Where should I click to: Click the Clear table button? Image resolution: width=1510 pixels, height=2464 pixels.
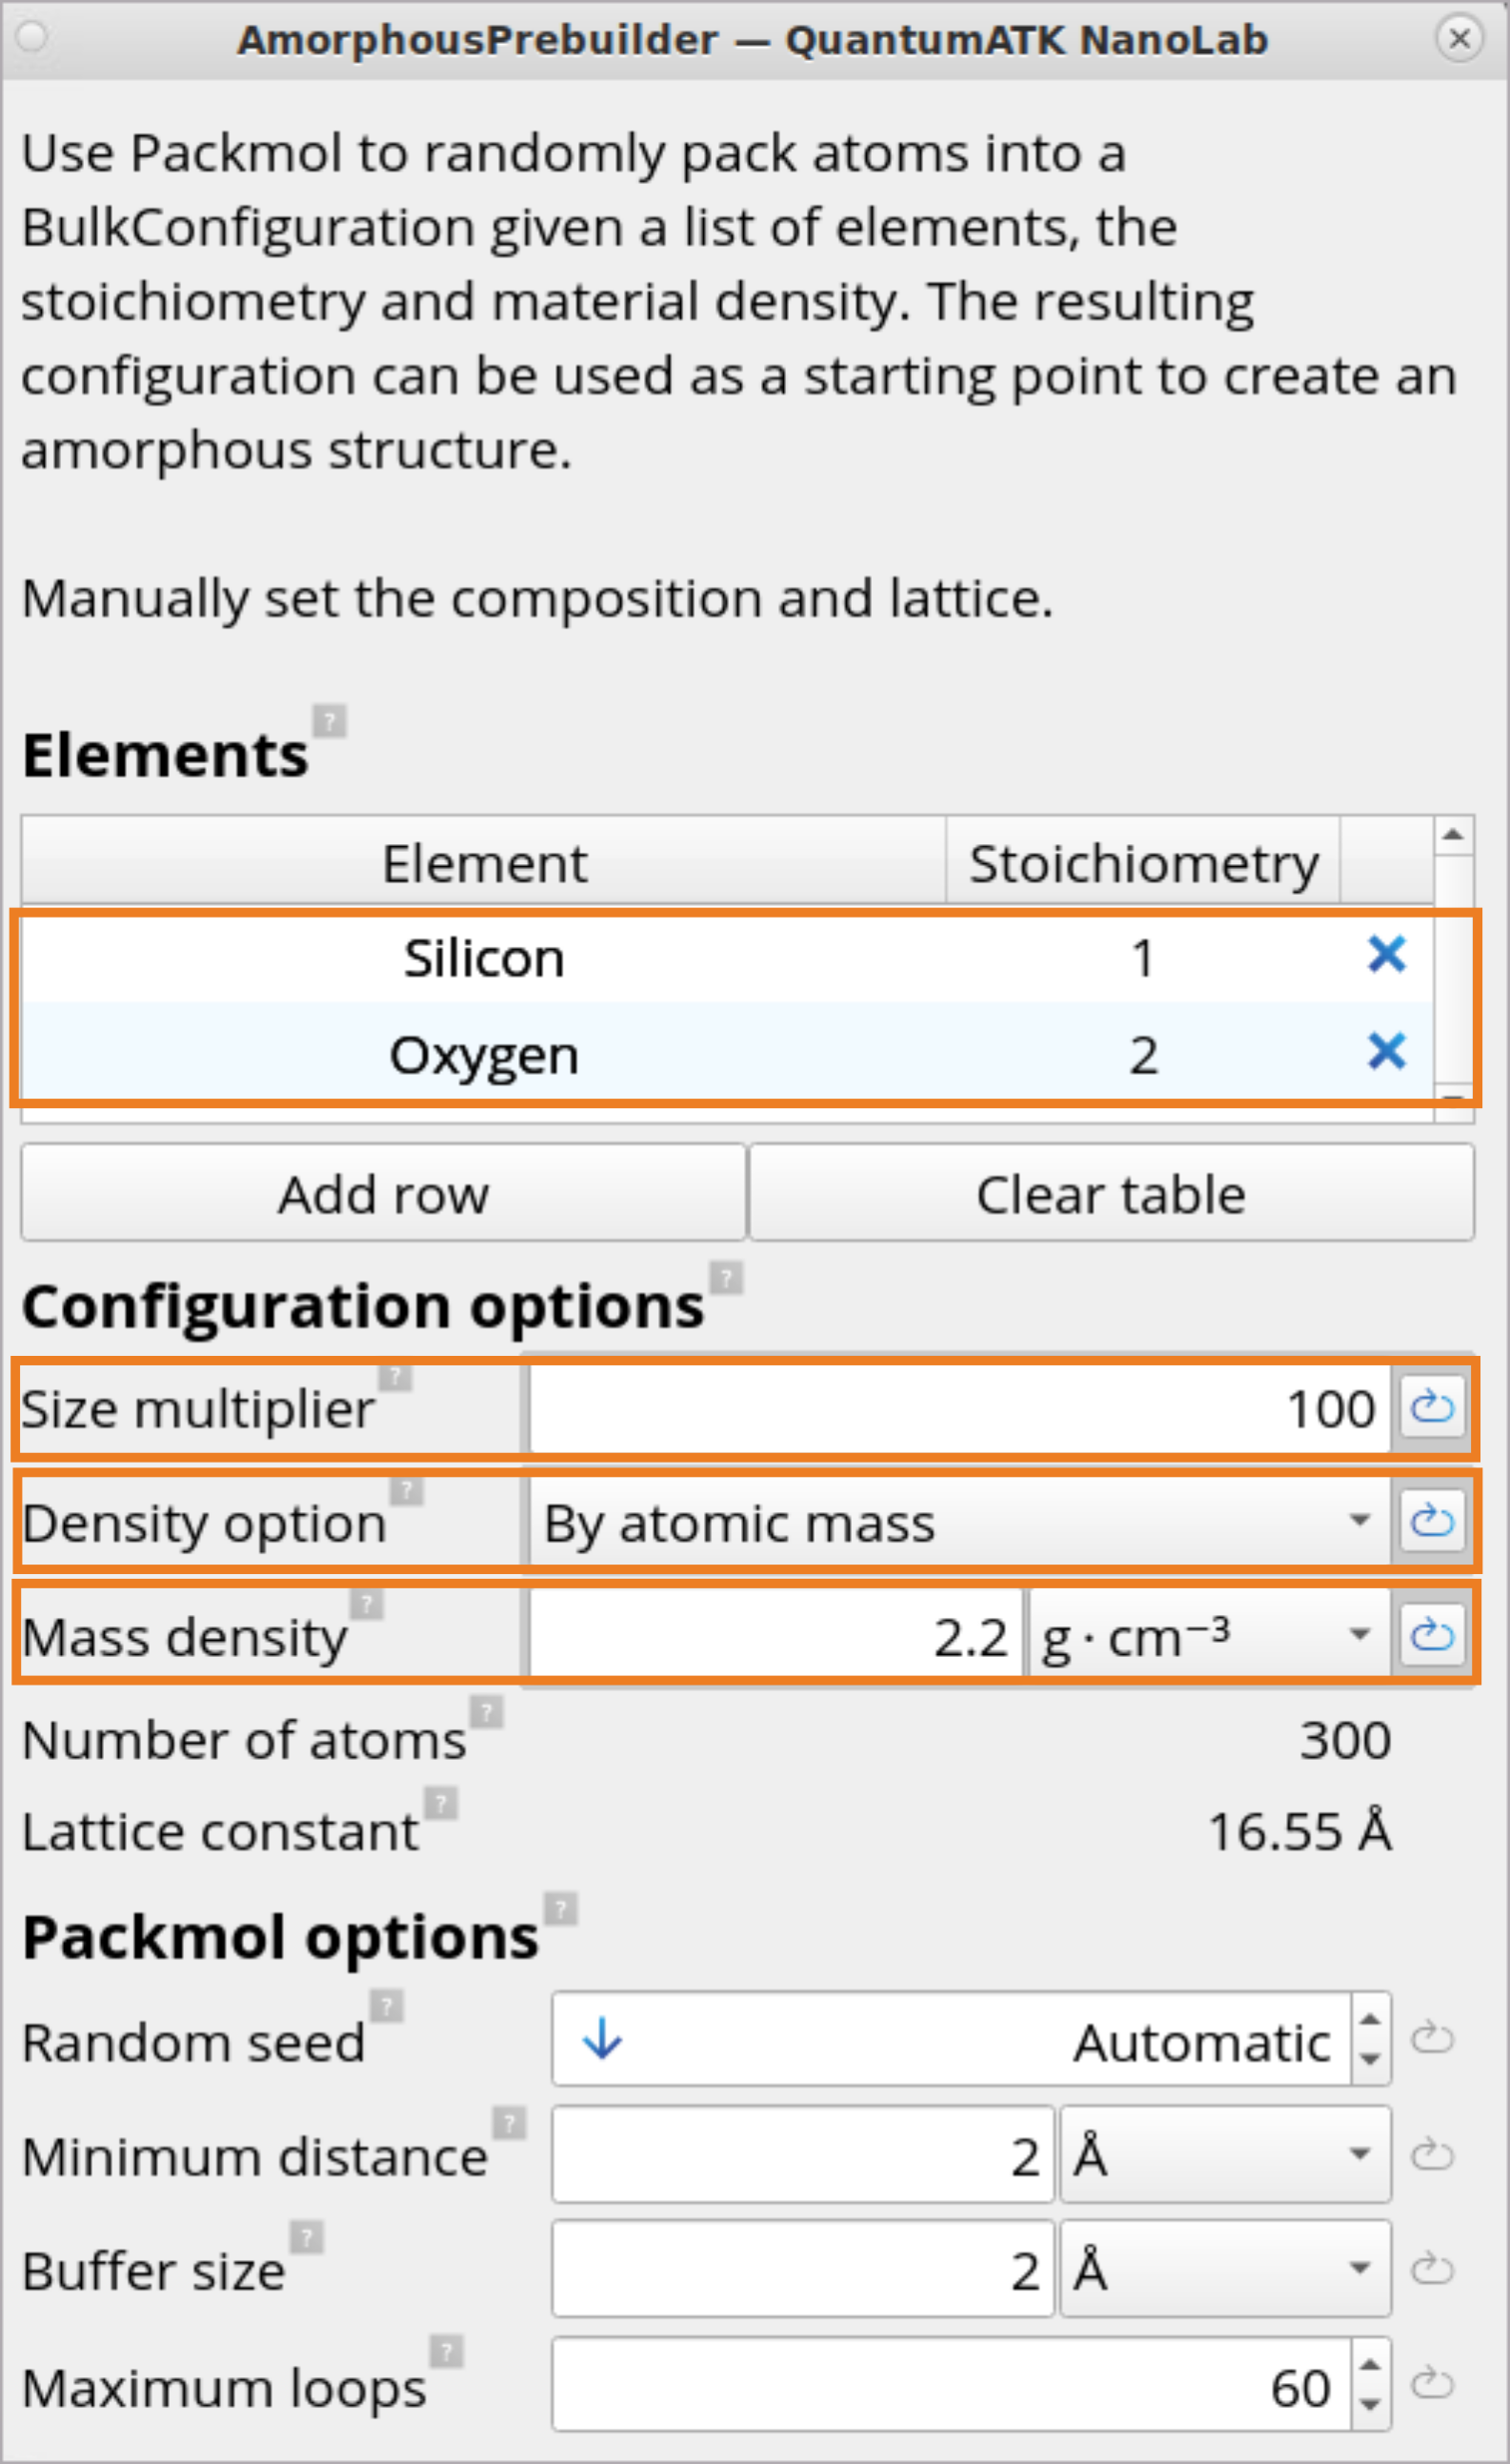pyautogui.click(x=1111, y=1193)
